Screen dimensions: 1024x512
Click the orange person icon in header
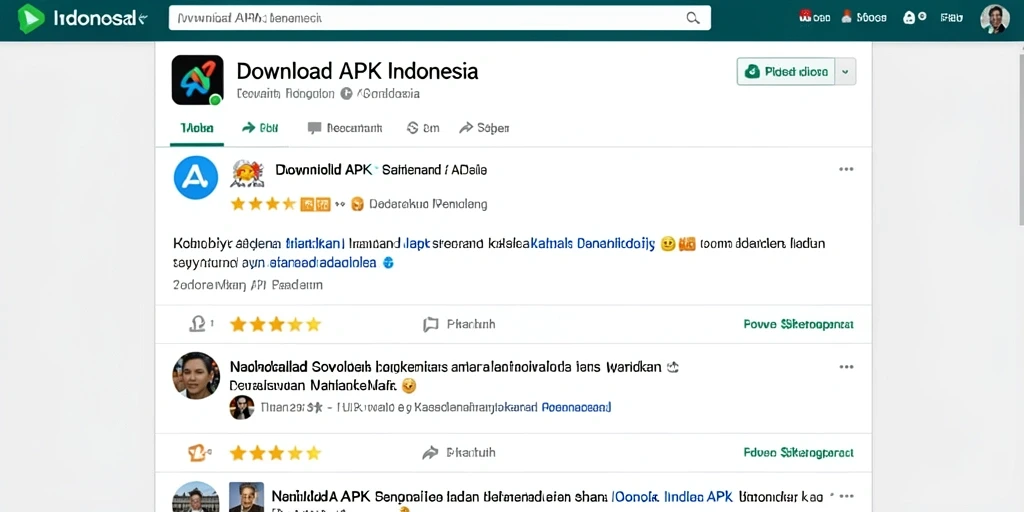(x=847, y=16)
